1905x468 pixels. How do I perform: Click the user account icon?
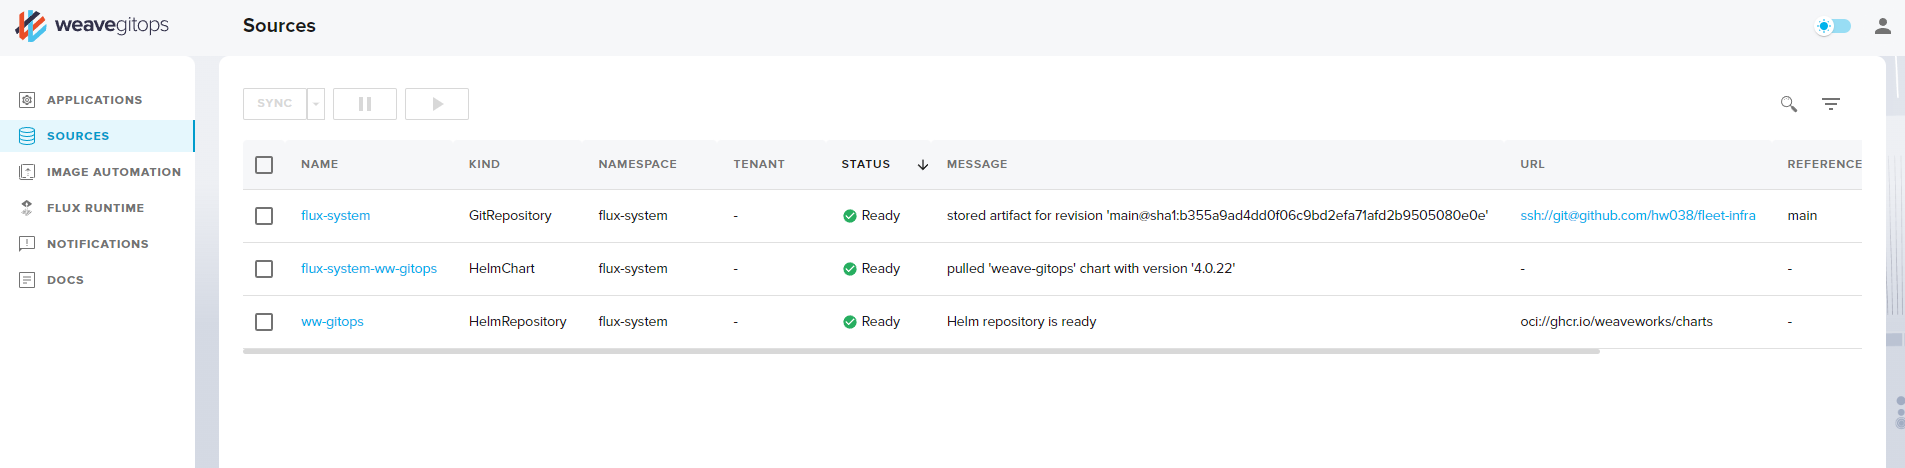(x=1883, y=26)
